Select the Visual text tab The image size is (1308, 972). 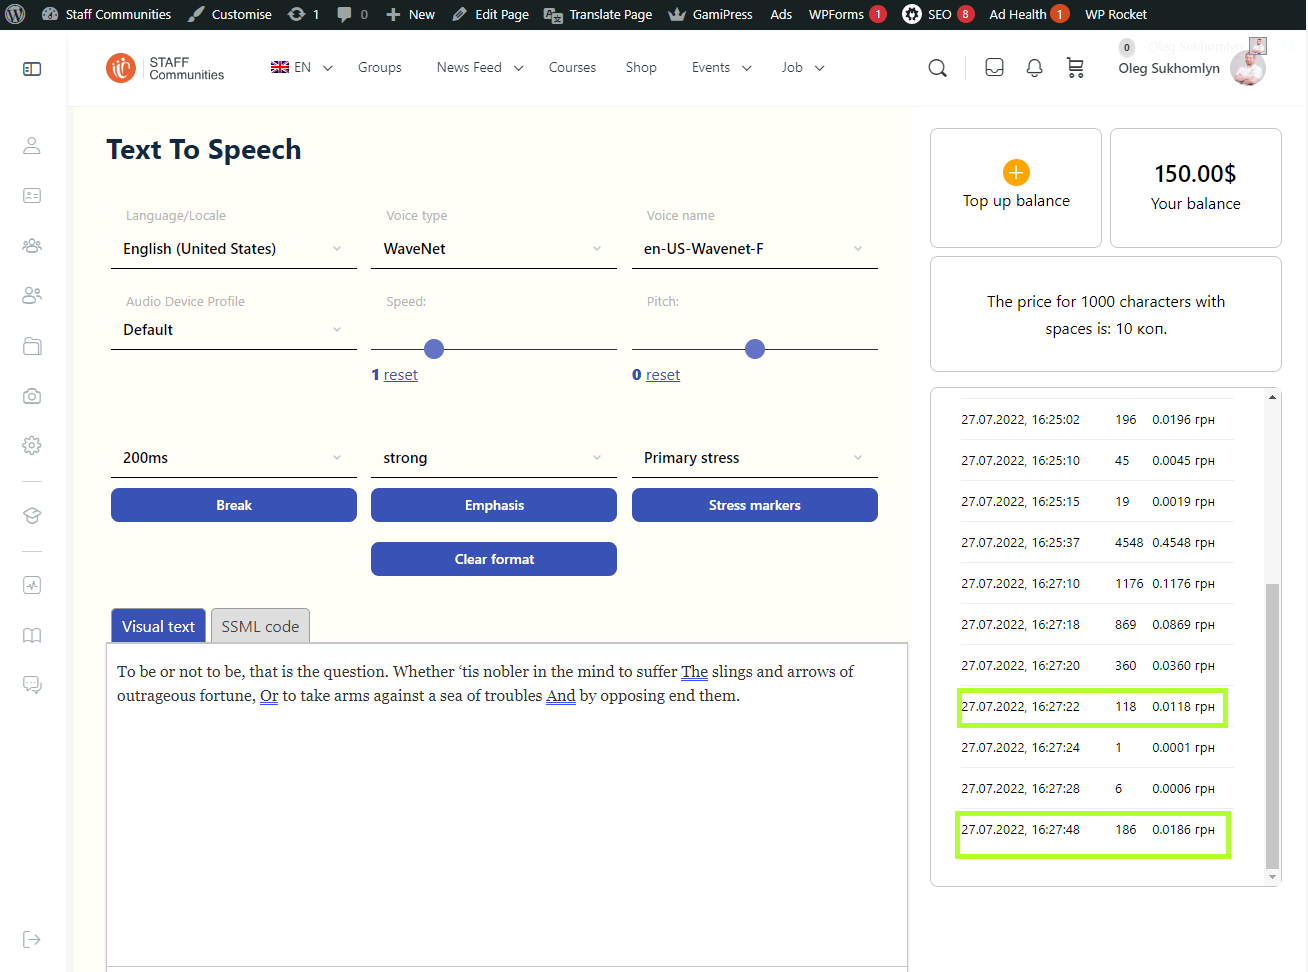tap(158, 626)
